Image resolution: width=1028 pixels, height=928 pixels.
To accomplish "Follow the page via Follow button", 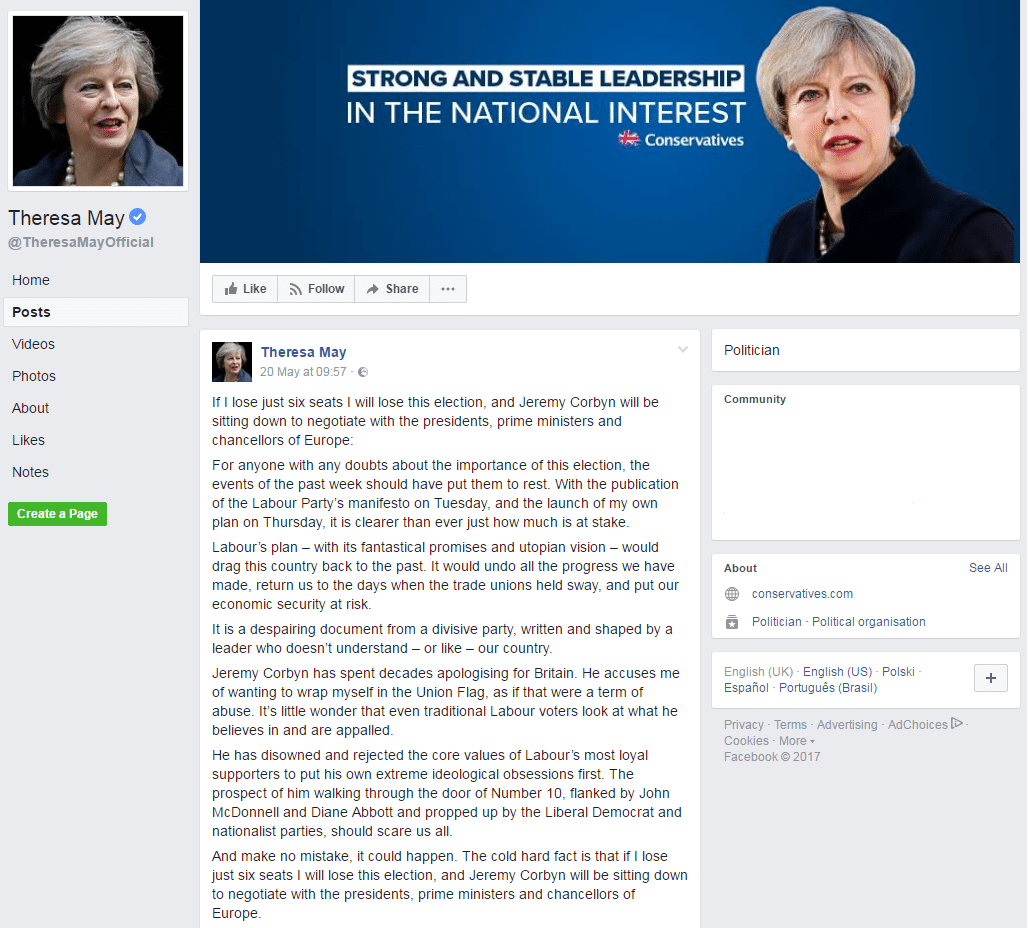I will 316,289.
